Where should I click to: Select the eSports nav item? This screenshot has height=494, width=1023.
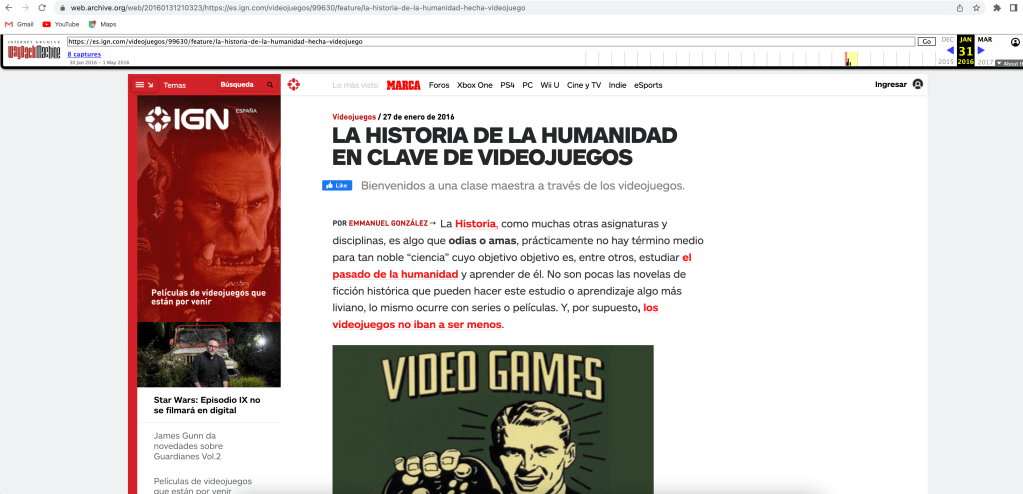[648, 85]
